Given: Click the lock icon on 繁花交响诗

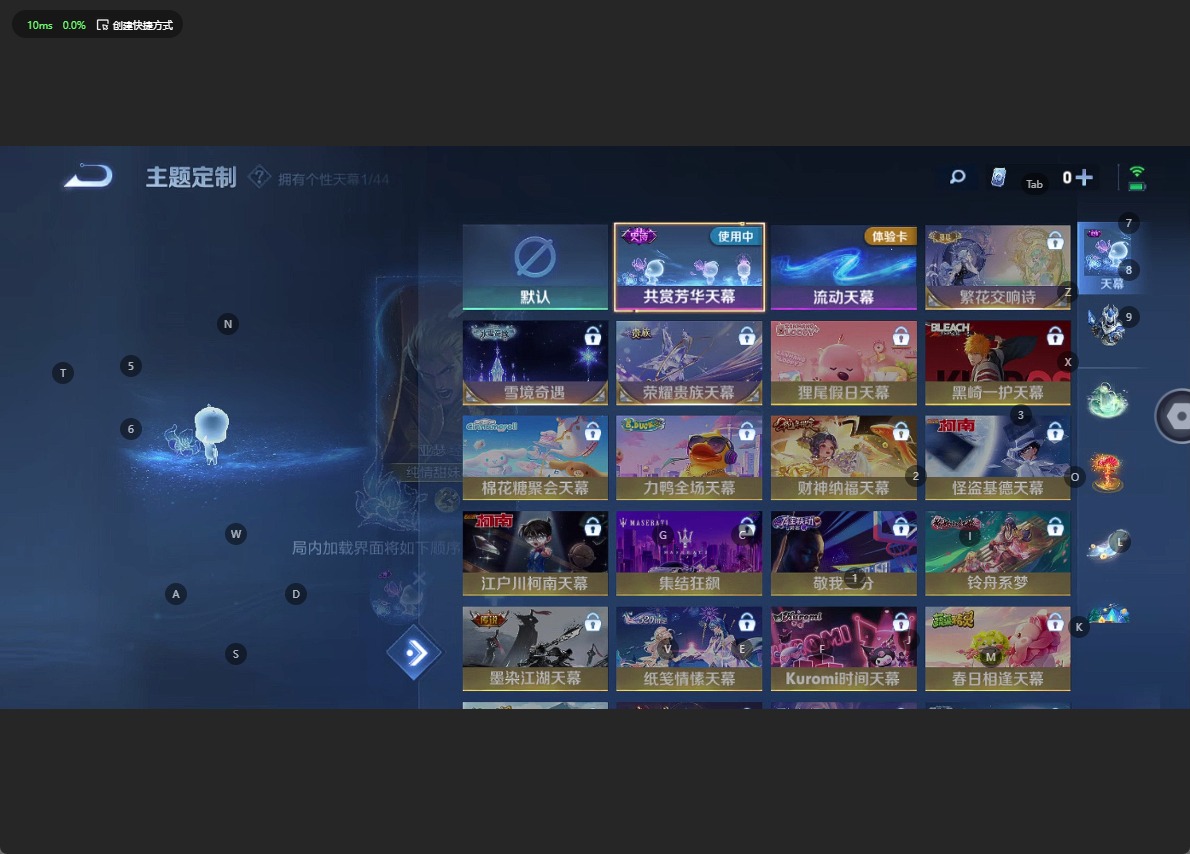Looking at the screenshot, I should pyautogui.click(x=1055, y=241).
